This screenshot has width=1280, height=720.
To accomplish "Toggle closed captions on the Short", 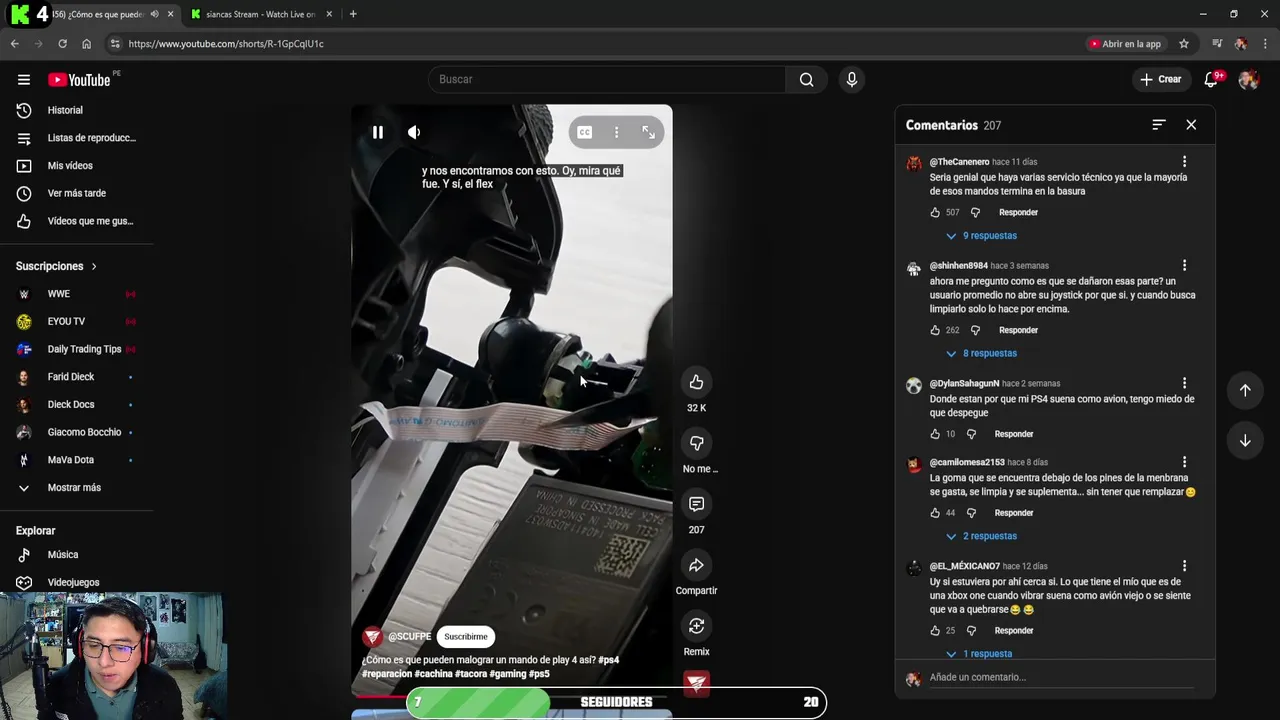I will coord(585,132).
